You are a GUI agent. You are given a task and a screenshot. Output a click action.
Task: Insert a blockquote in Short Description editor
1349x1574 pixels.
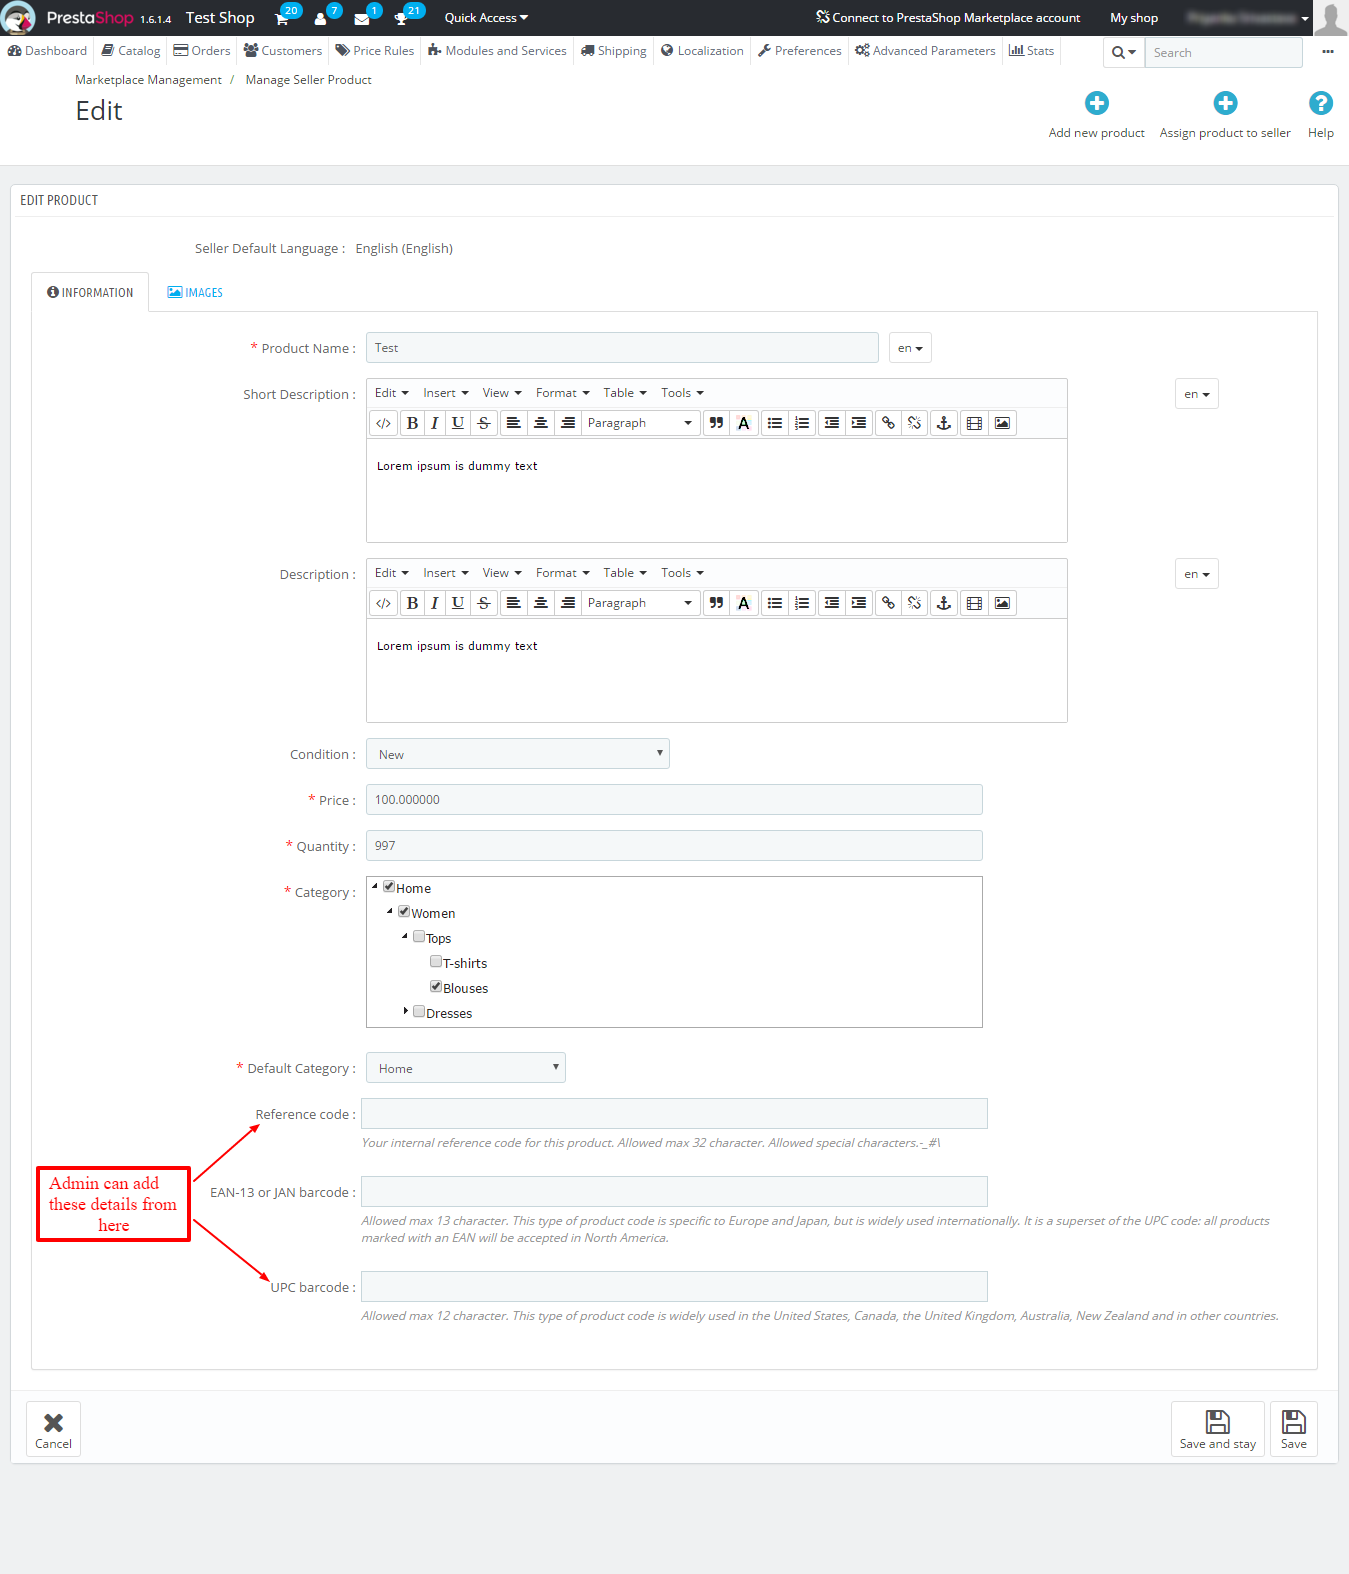click(716, 423)
